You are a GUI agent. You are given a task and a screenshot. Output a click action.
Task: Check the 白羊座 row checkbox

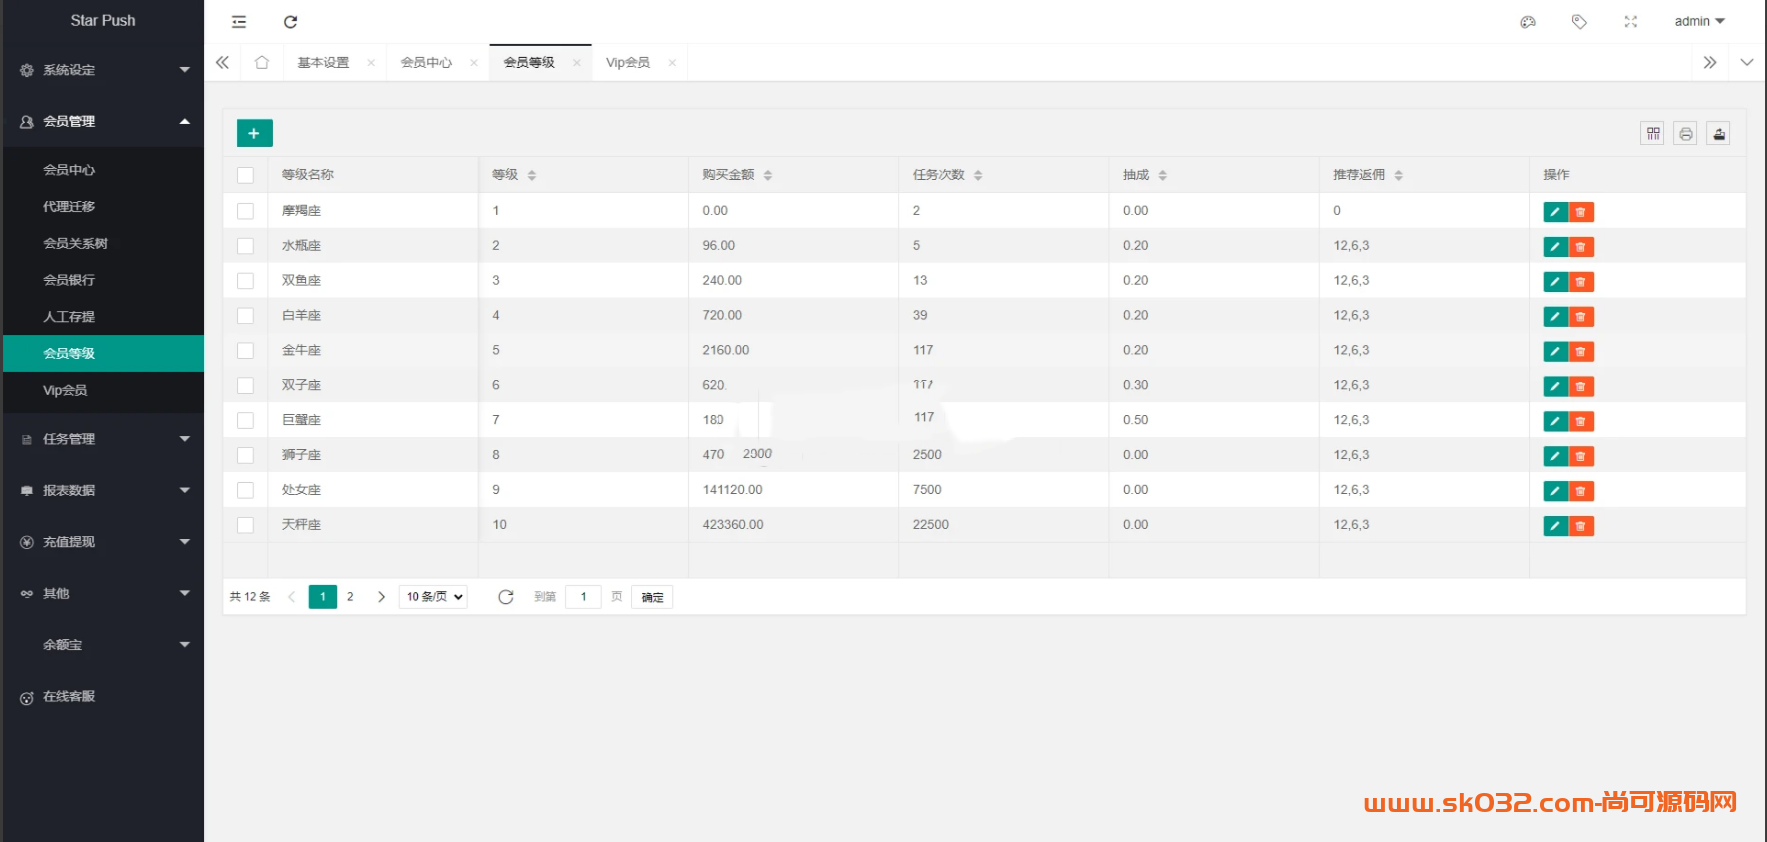pos(245,316)
